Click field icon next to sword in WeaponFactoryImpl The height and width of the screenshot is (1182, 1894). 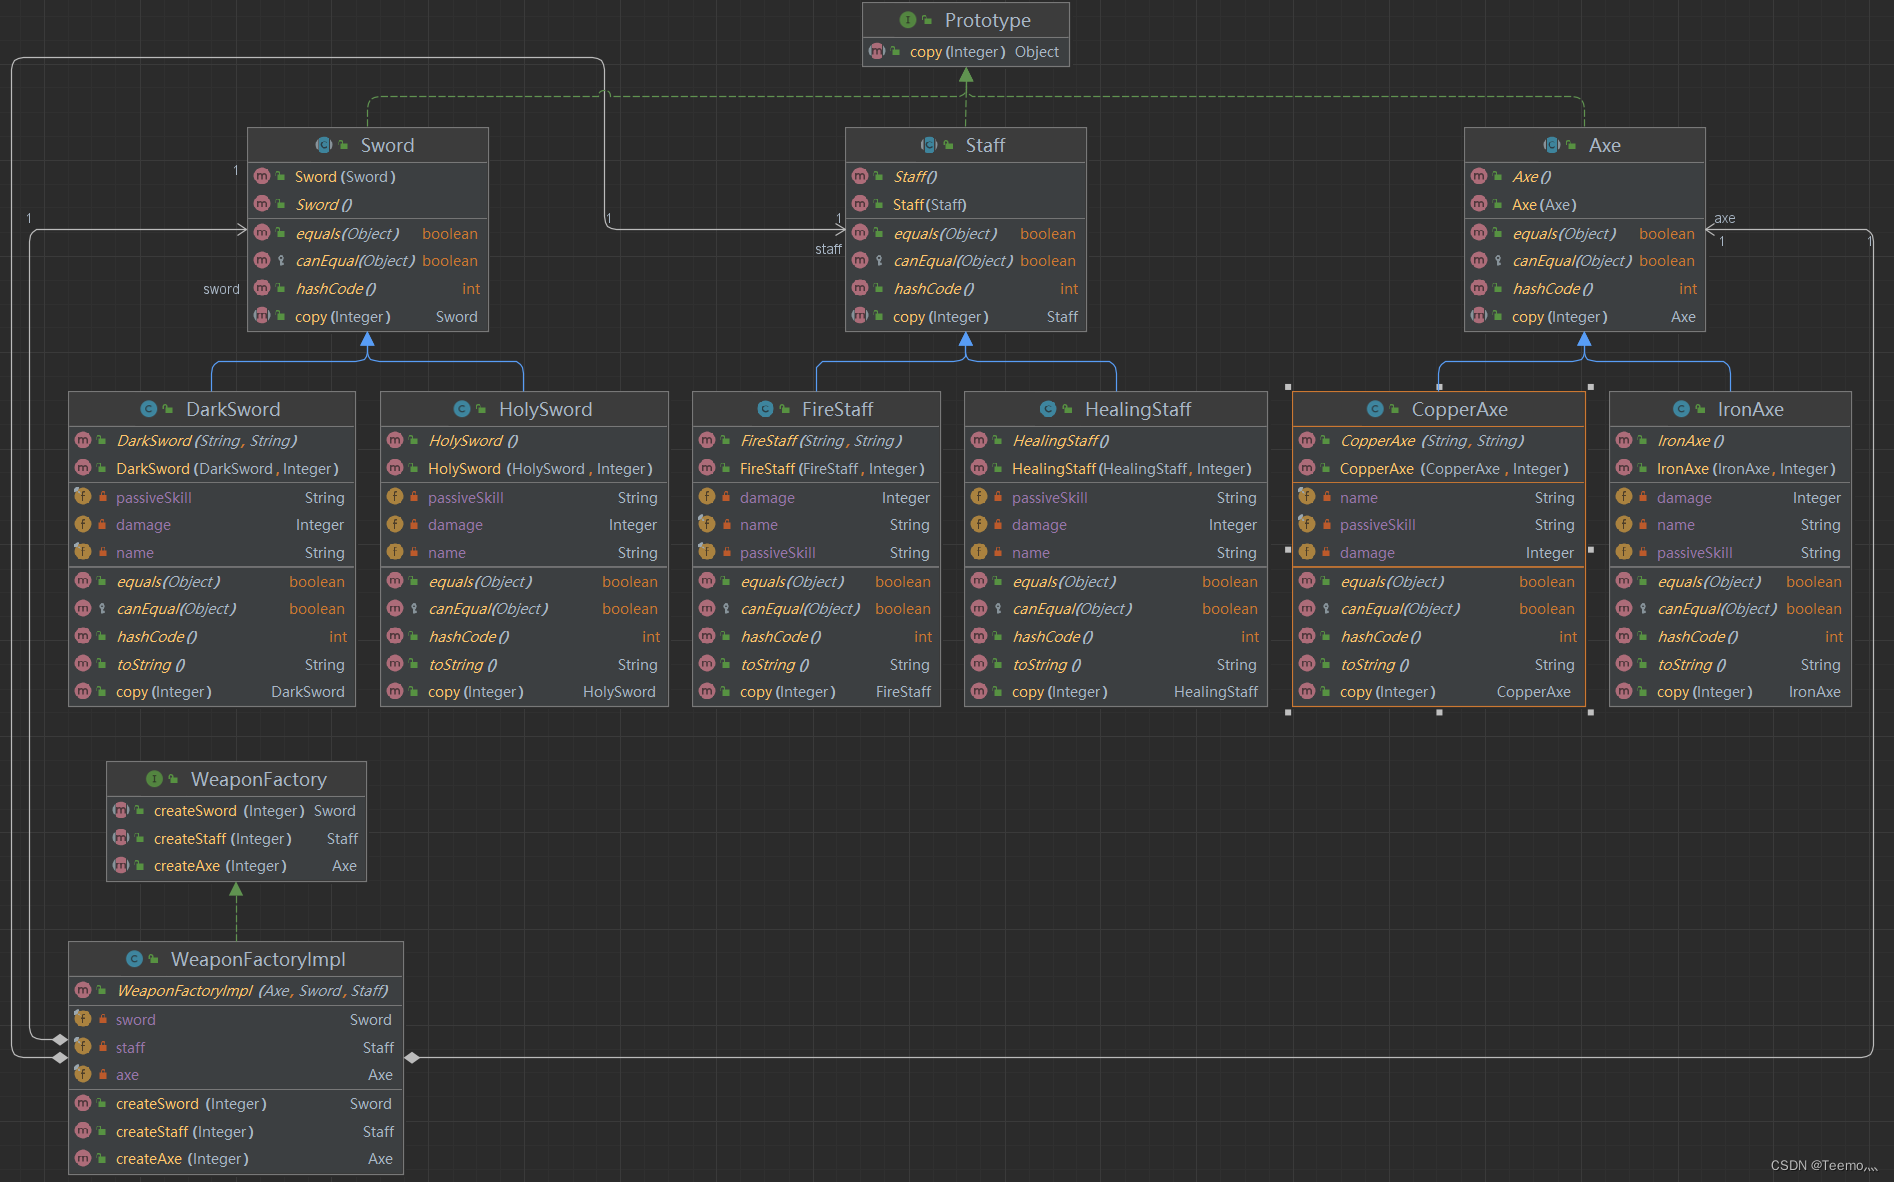83,1019
